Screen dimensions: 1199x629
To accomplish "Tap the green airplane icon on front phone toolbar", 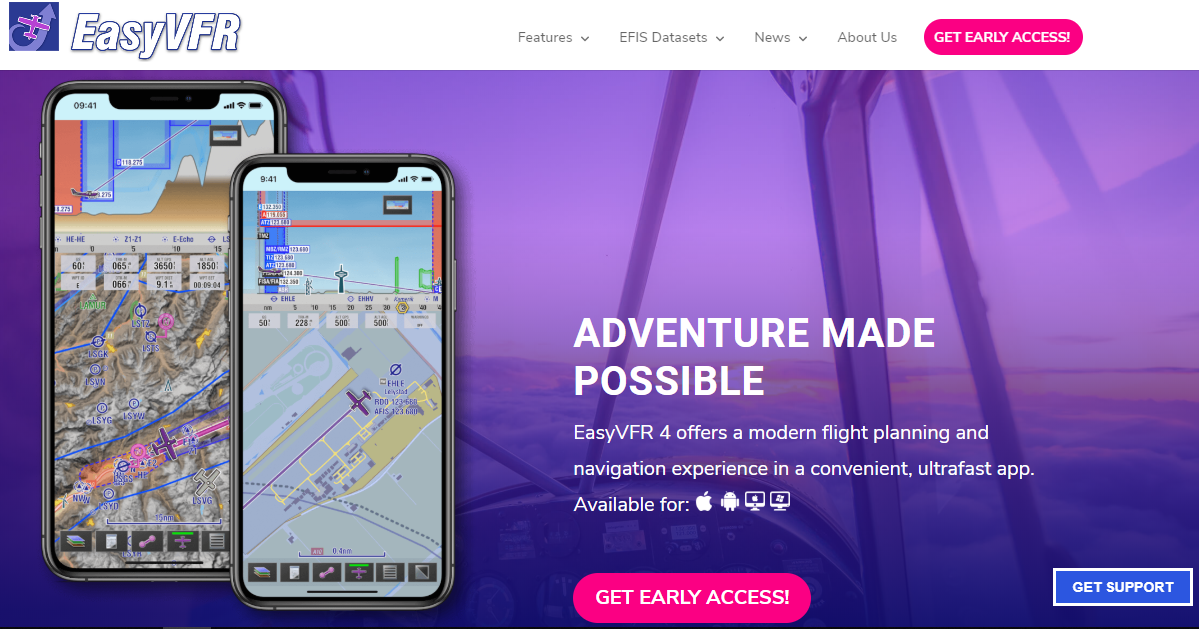I will click(x=359, y=572).
